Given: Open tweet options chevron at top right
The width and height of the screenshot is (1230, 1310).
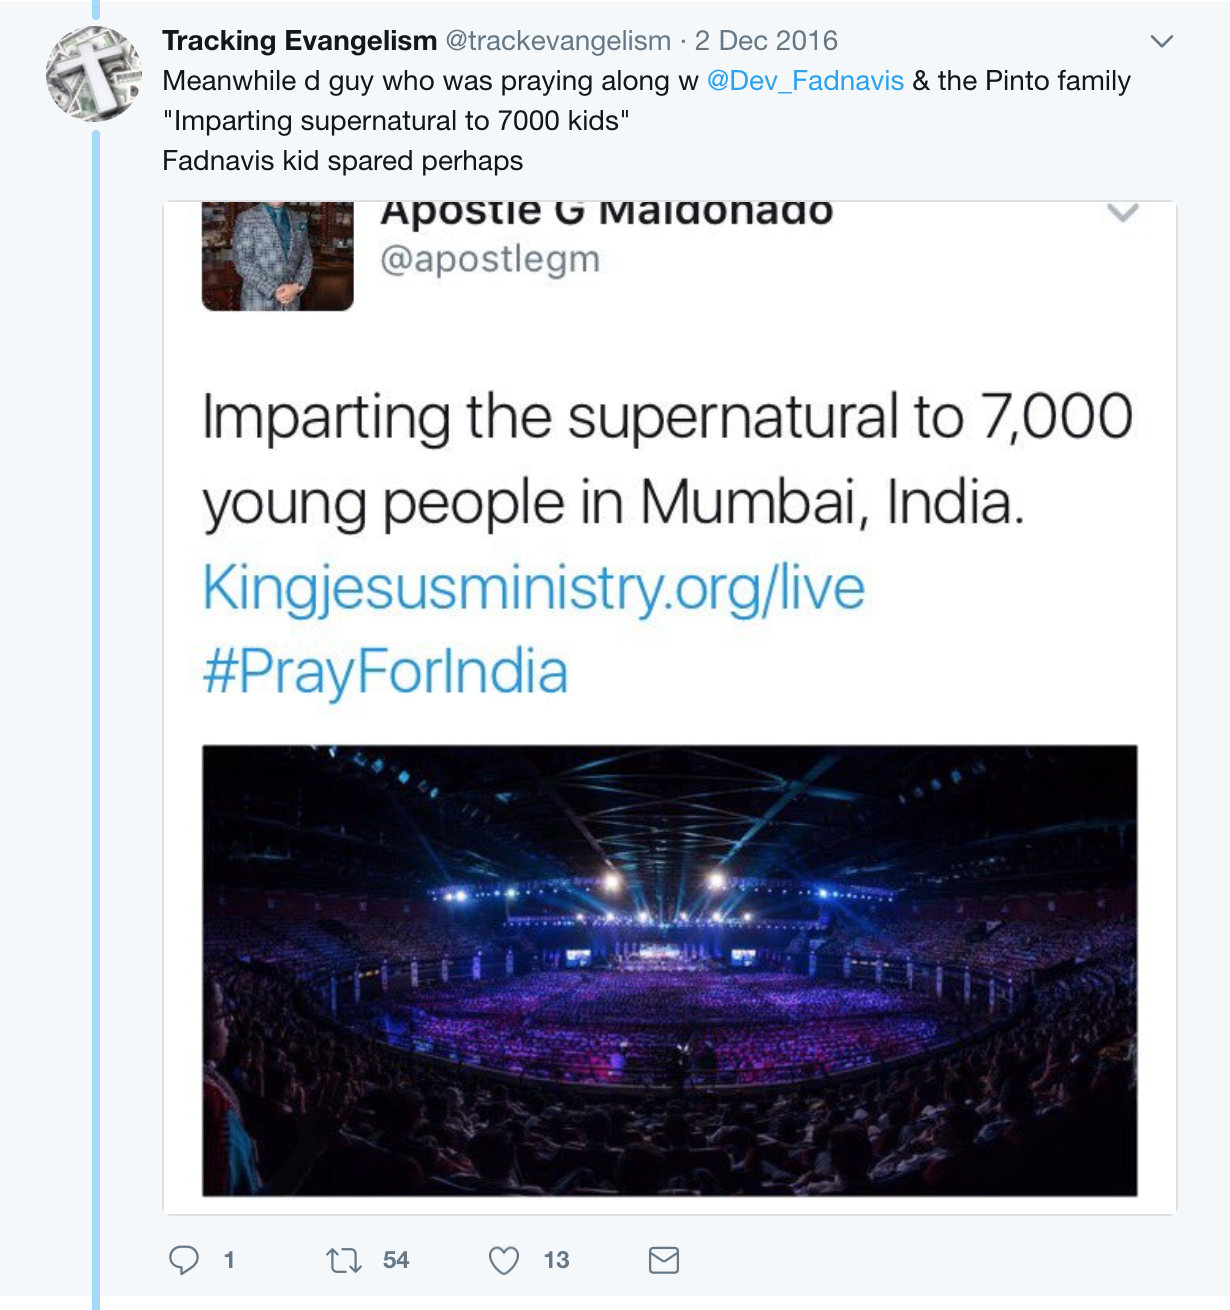Looking at the screenshot, I should (1161, 41).
